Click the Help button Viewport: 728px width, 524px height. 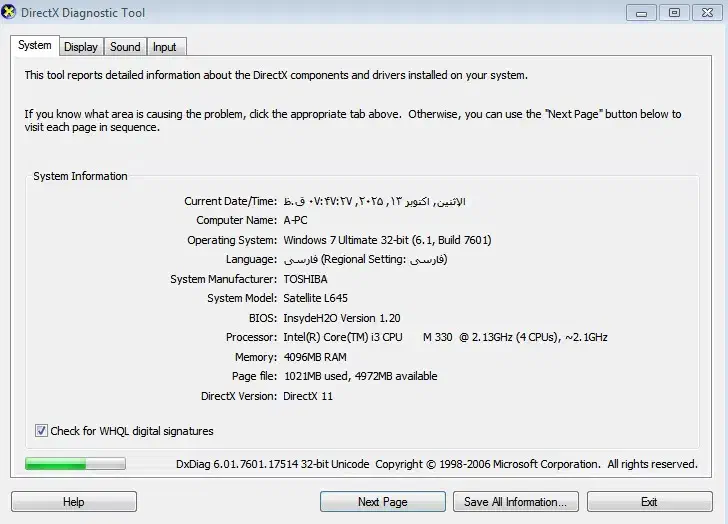pos(74,502)
